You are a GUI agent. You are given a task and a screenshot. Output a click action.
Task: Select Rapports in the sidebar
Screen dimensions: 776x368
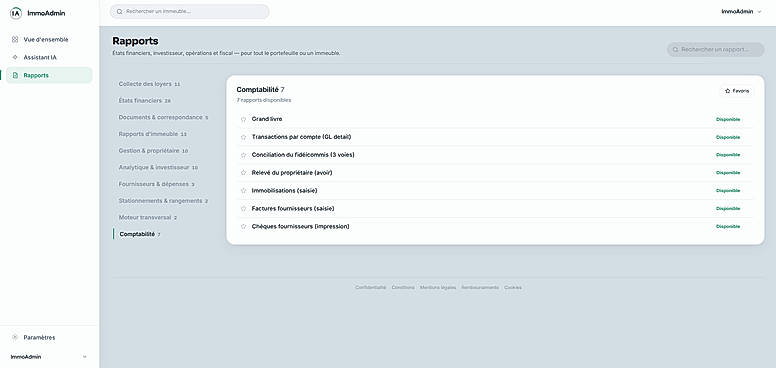pos(49,76)
